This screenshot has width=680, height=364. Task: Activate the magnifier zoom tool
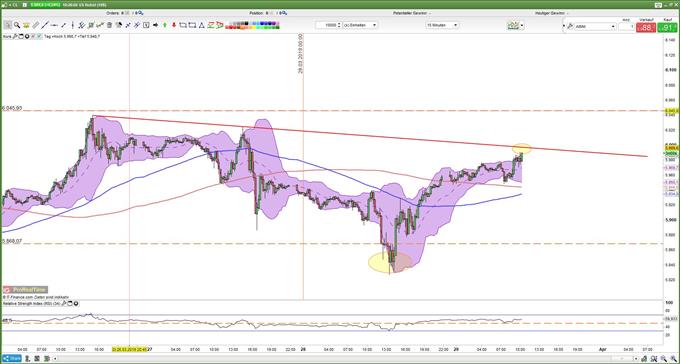tap(17, 25)
